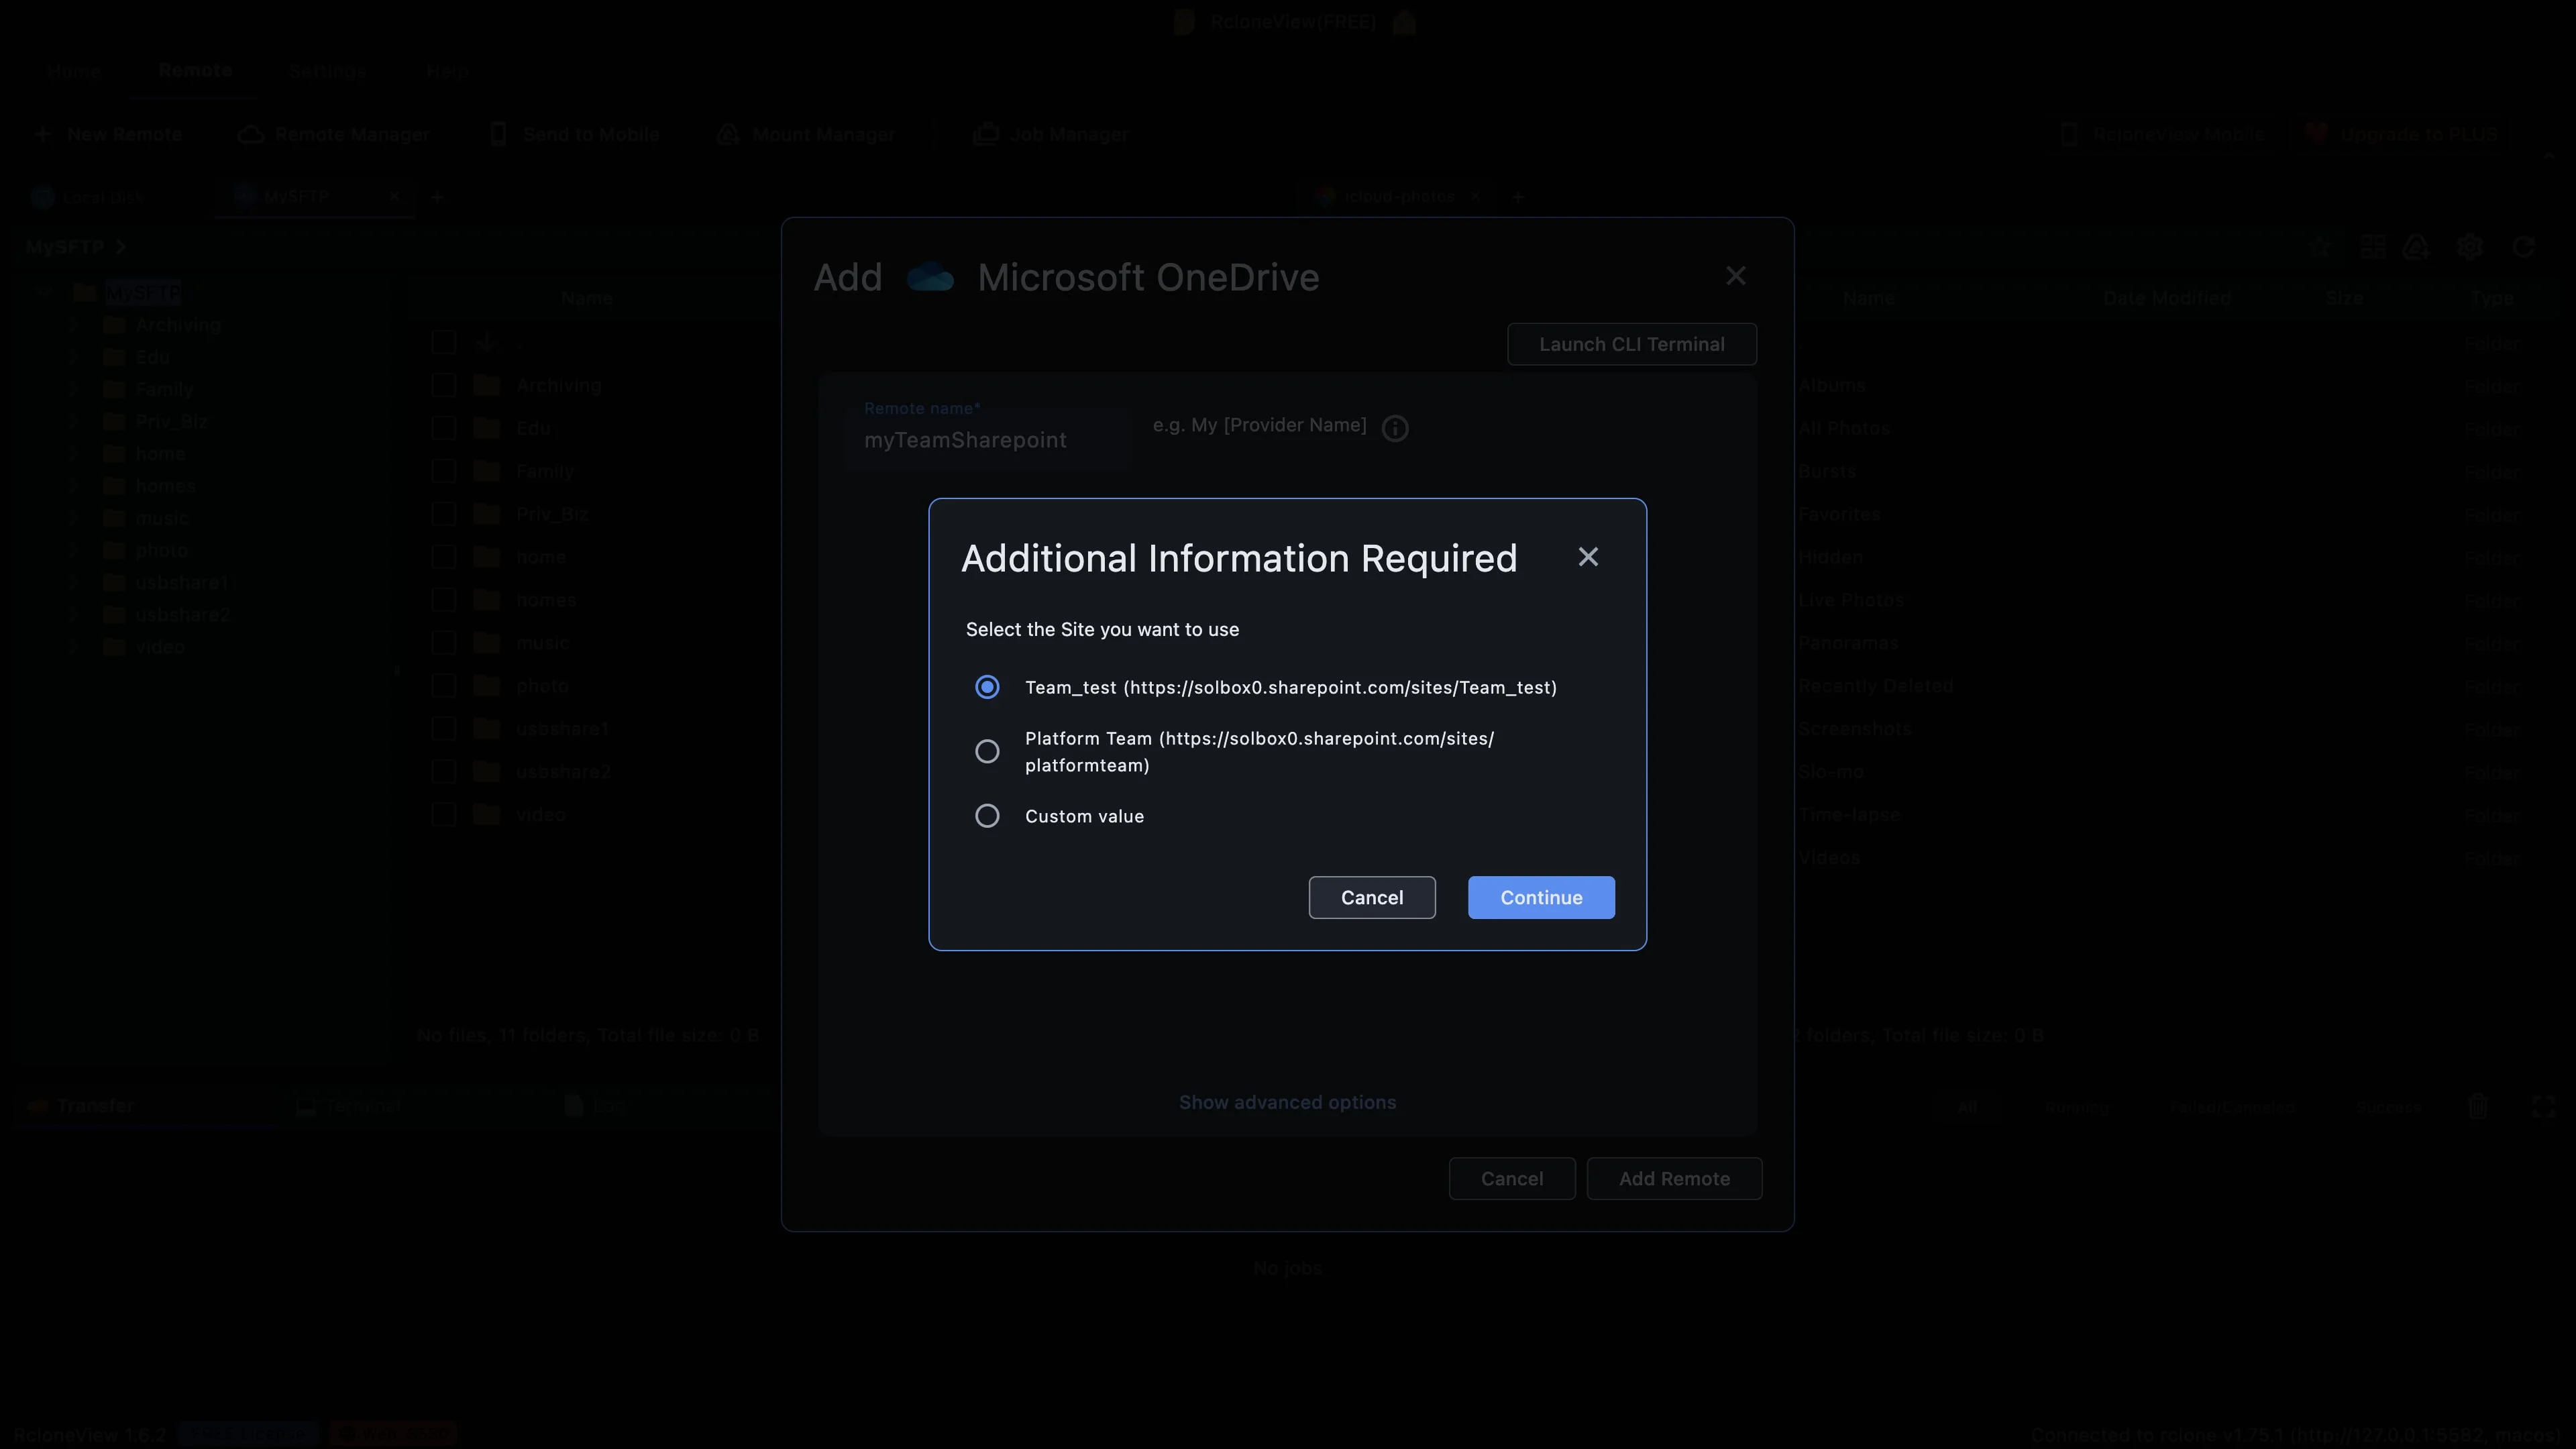The width and height of the screenshot is (2576, 1449).
Task: Open the gear settings icon in right pane
Action: click(x=2469, y=247)
